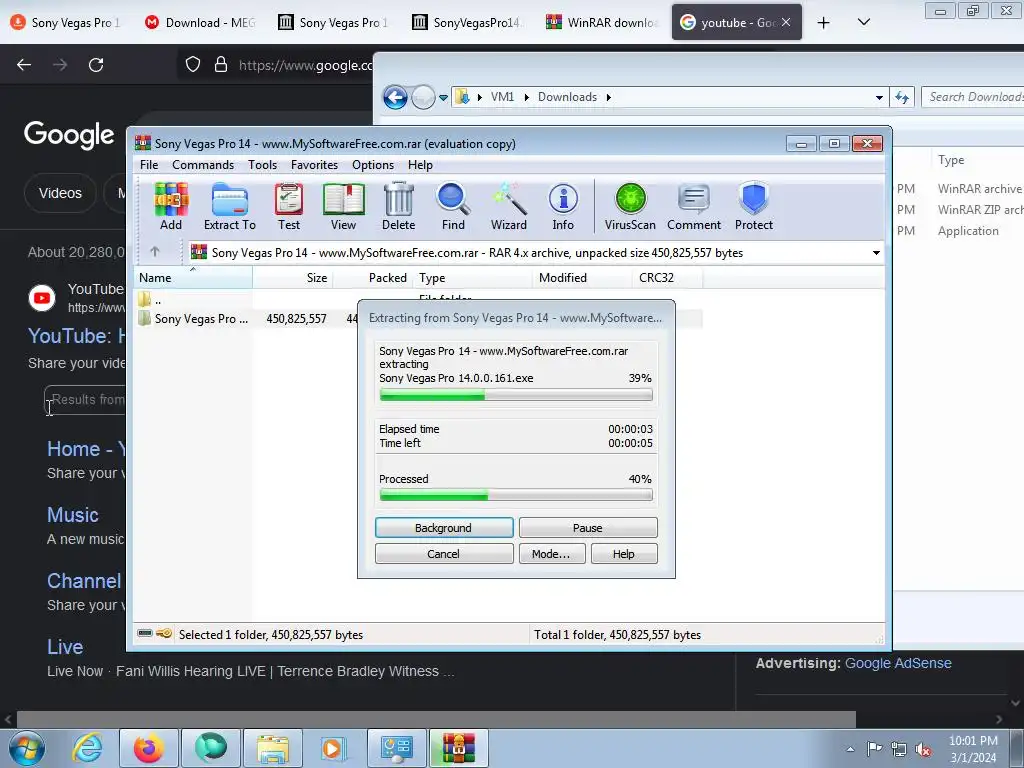The image size is (1024, 768).
Task: Click the drive icon in WinRAR status bar
Action: (145, 633)
